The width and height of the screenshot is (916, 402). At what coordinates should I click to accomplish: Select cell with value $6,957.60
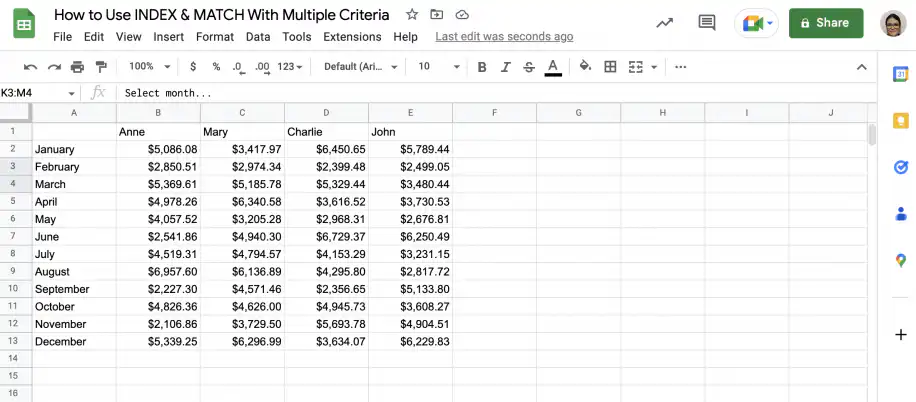tap(158, 272)
